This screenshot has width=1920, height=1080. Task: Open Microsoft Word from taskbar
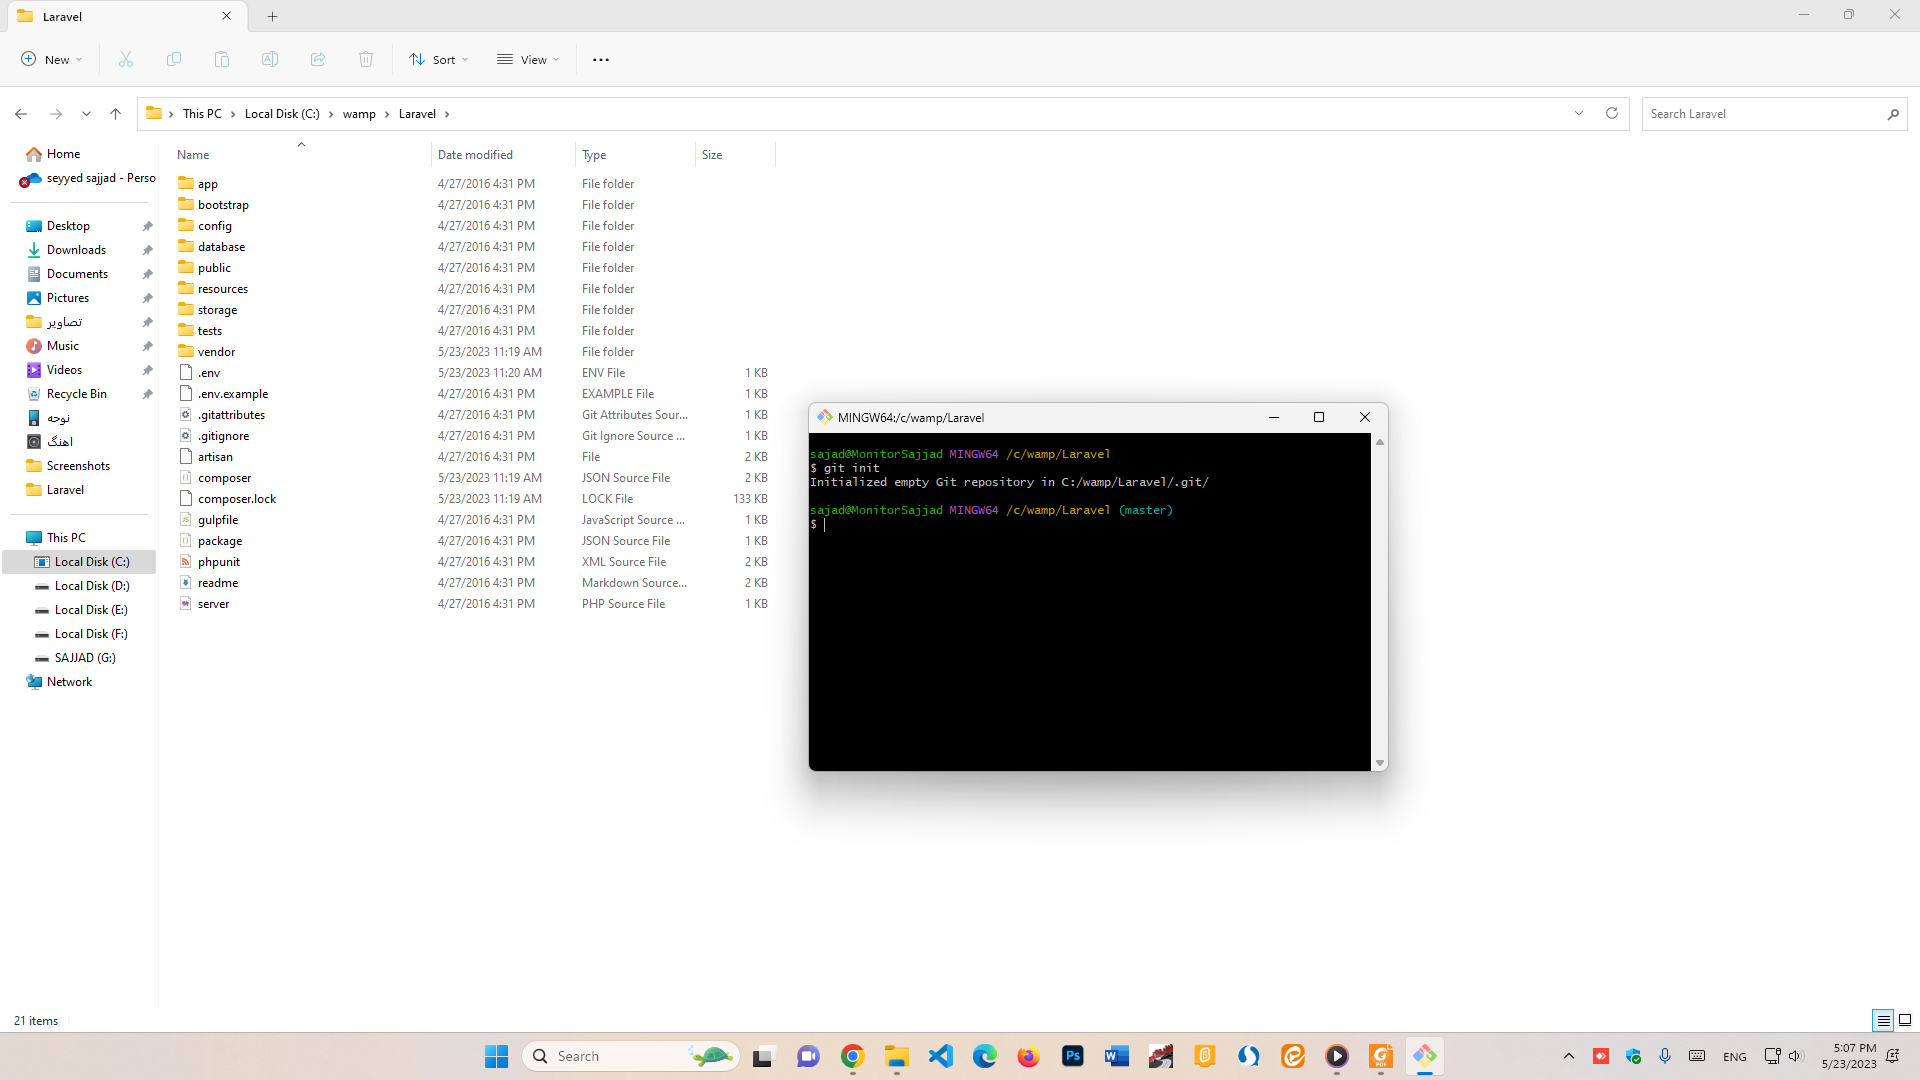[x=1117, y=1056]
